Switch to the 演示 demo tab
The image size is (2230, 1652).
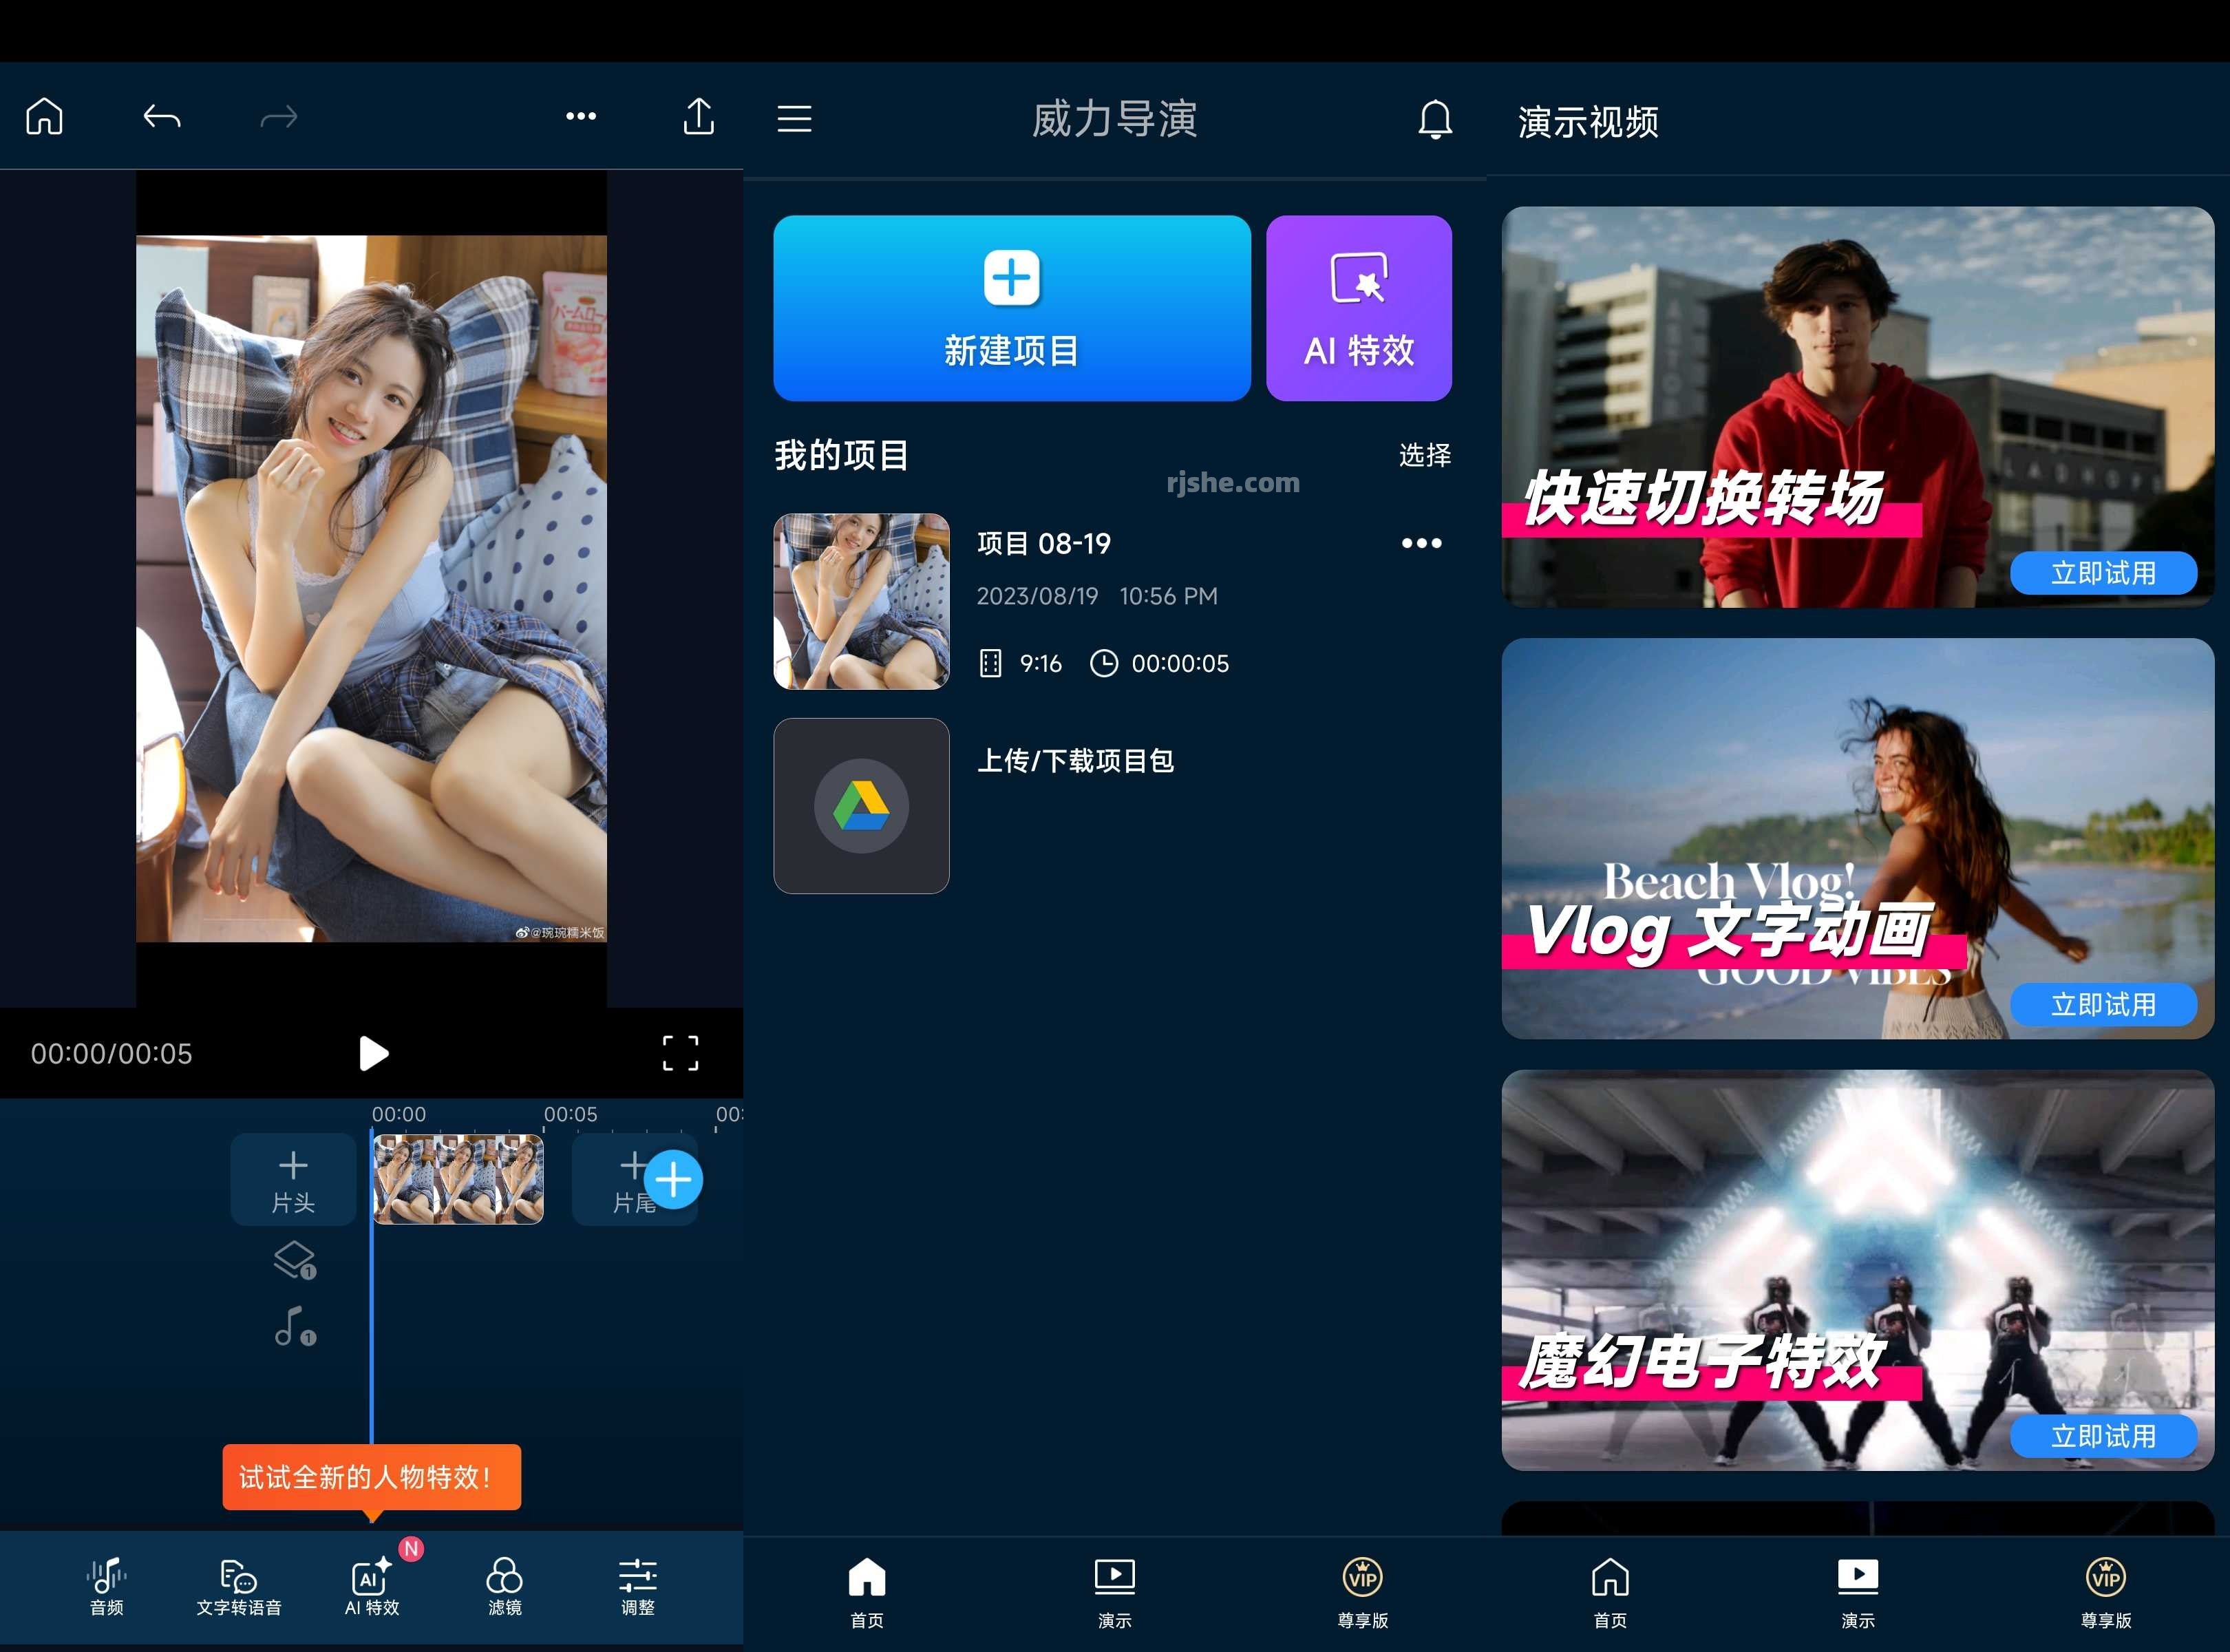pos(1114,1590)
